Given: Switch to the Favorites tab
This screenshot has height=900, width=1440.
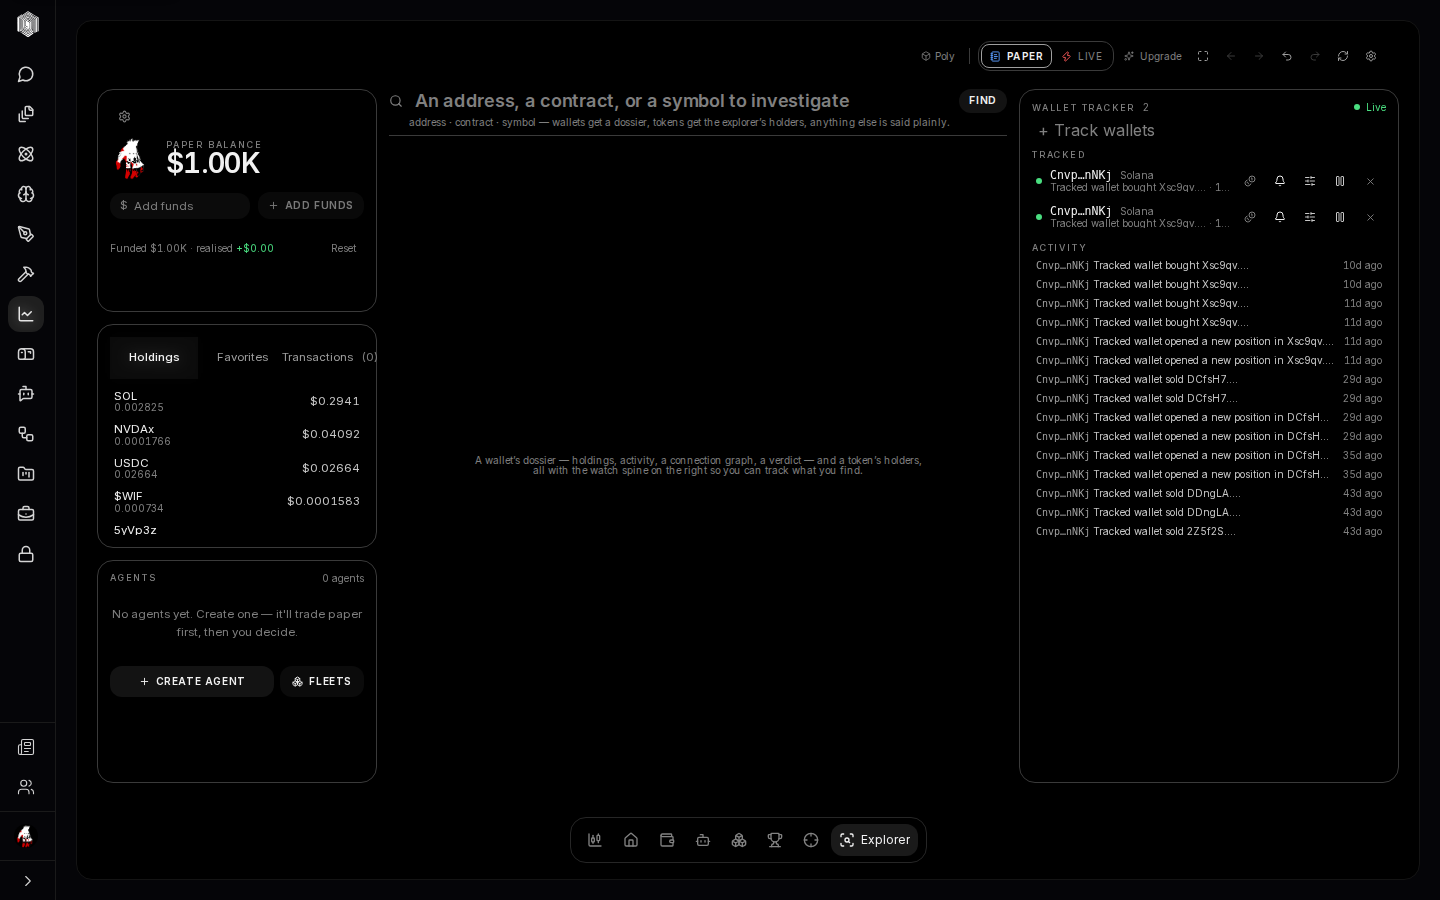Looking at the screenshot, I should 242,357.
